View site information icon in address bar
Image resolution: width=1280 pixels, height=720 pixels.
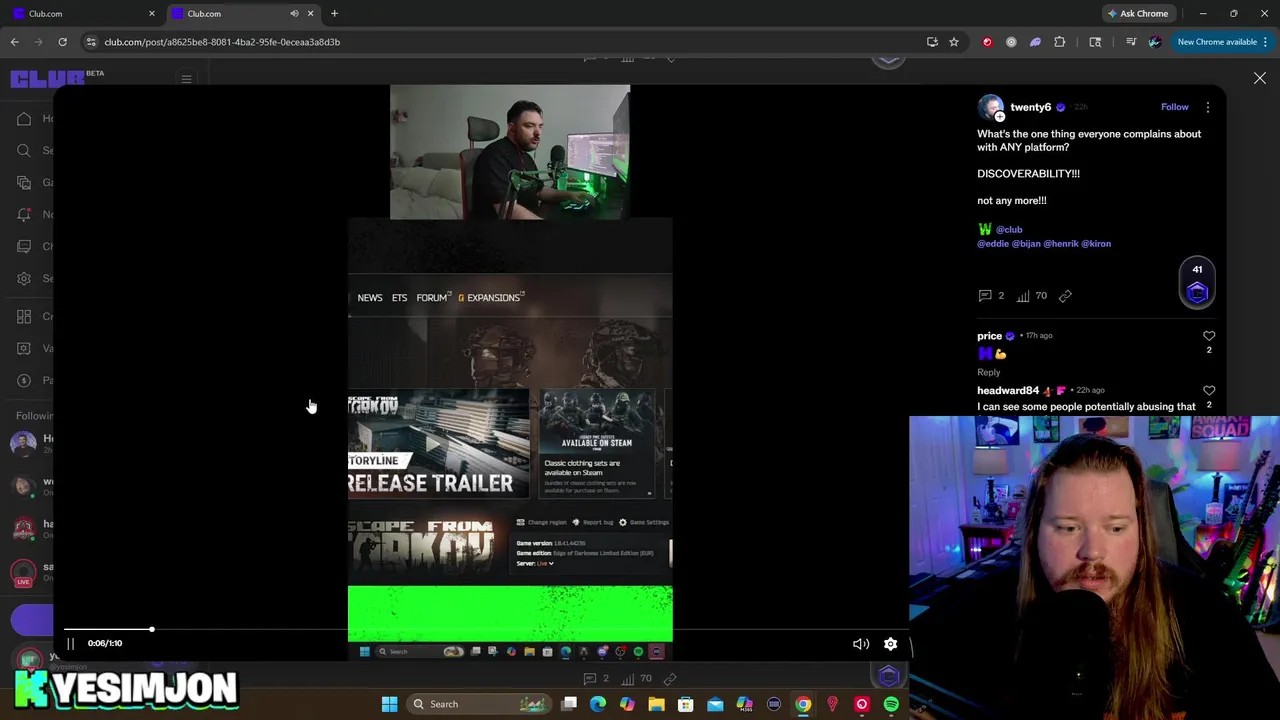coord(91,42)
